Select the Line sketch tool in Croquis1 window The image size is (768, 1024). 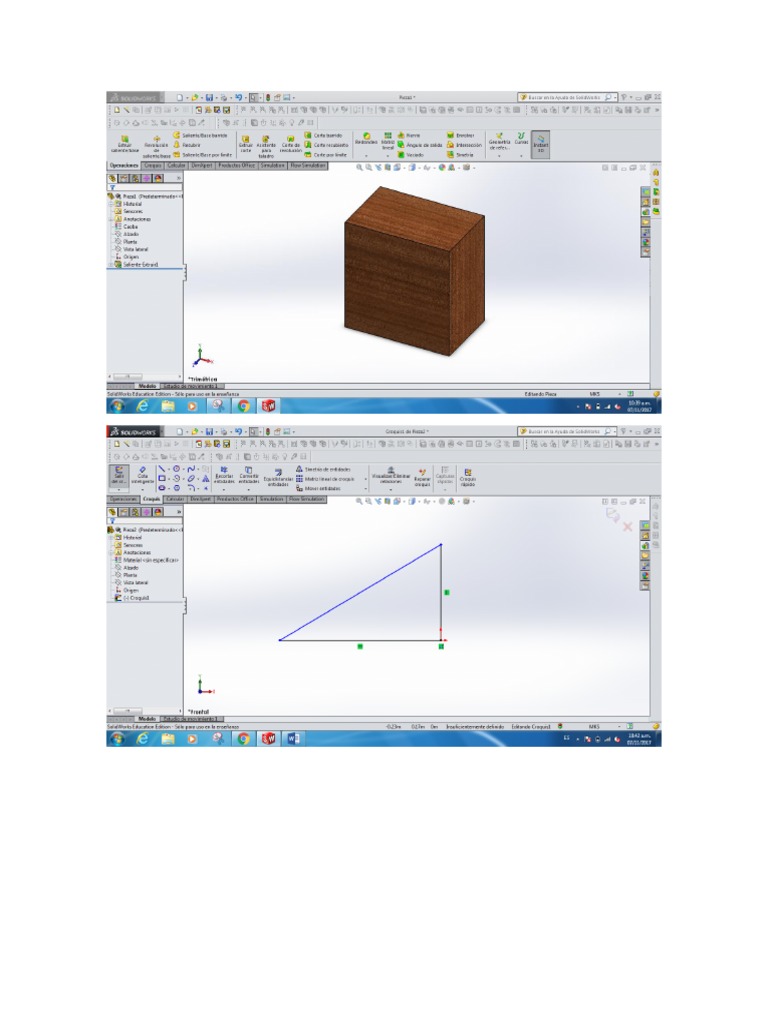point(162,469)
